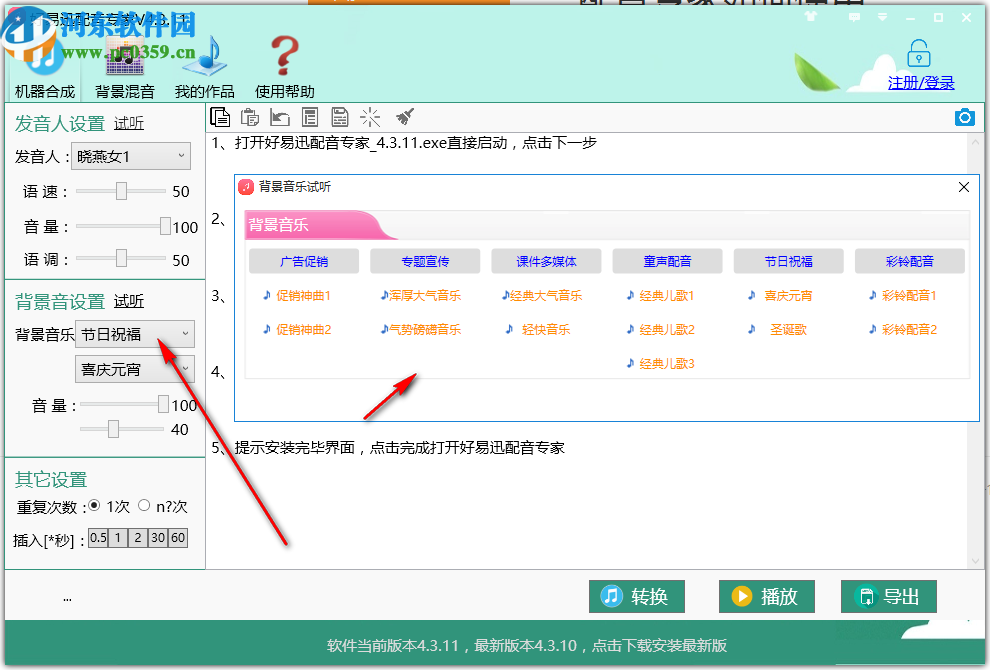990x670 pixels.
Task: Play the 经典儿歌3 sample
Action: 660,364
